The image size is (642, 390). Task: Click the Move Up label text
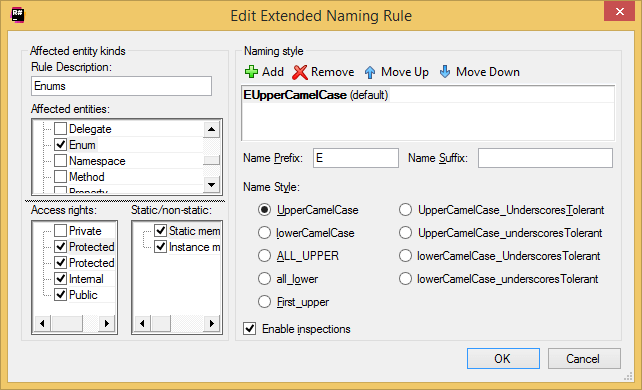point(405,72)
